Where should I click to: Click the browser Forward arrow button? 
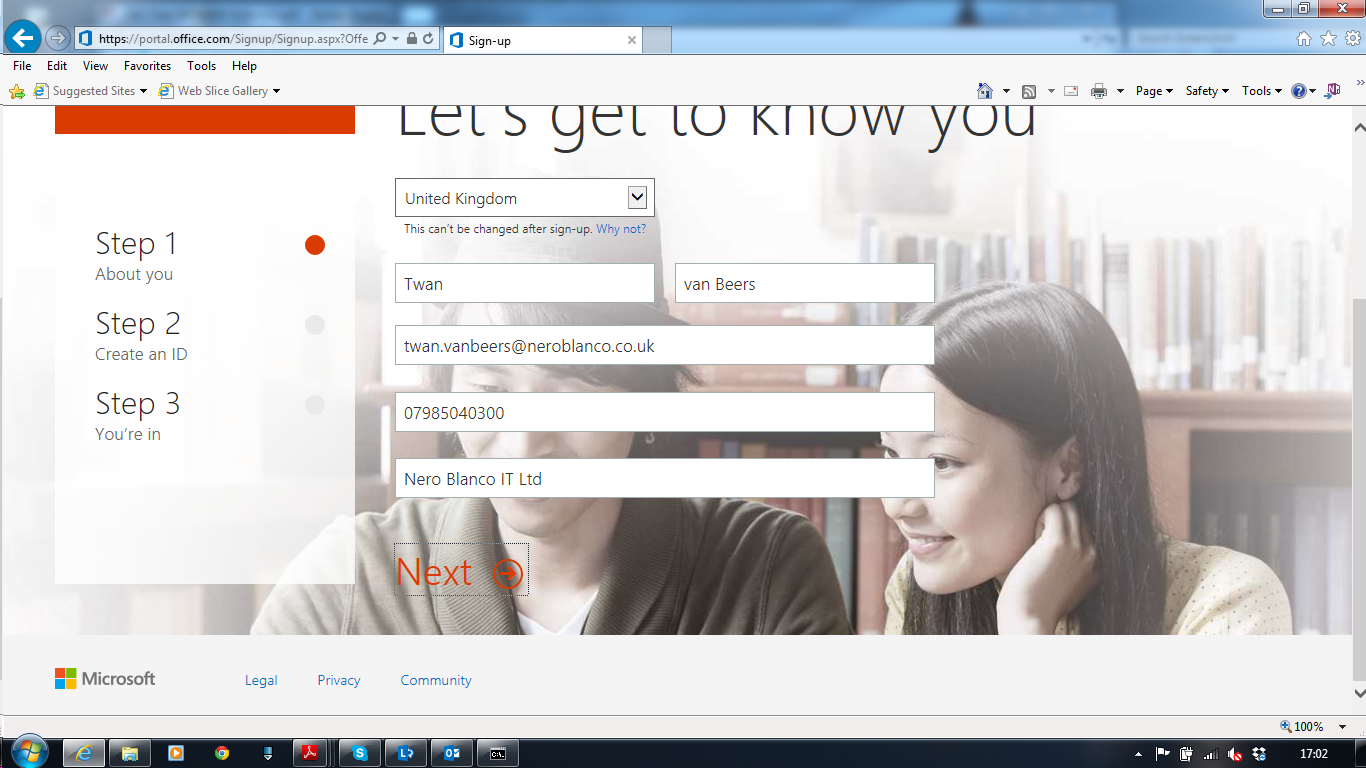tap(57, 38)
